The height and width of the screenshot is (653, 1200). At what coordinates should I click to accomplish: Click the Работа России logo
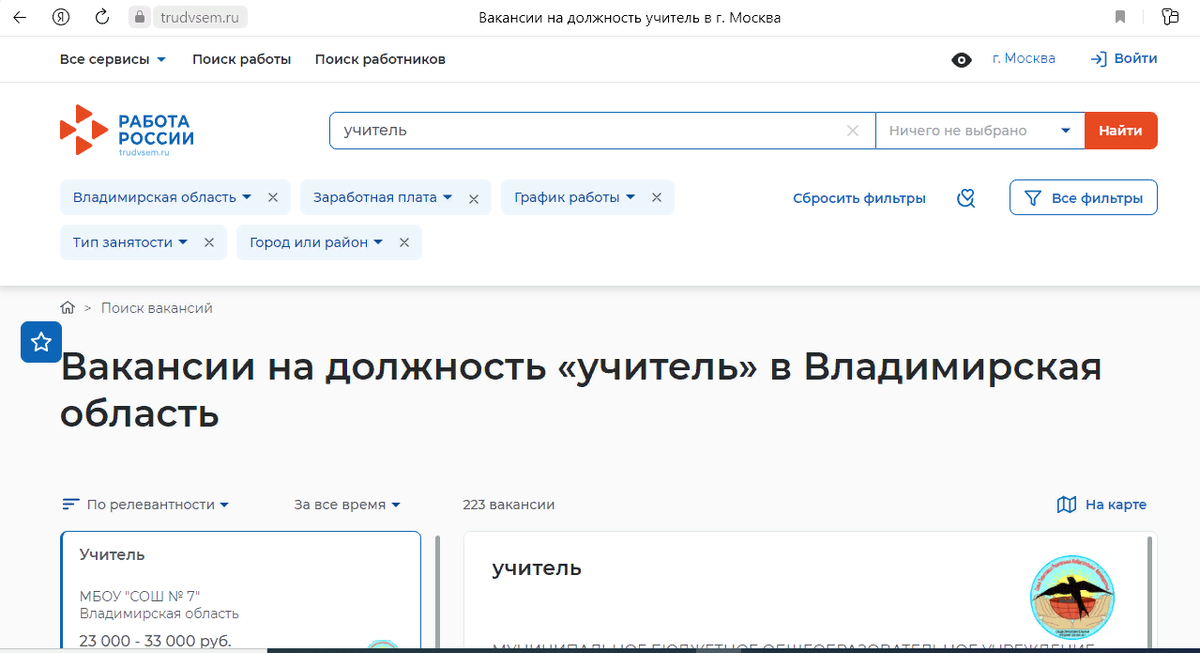[126, 130]
